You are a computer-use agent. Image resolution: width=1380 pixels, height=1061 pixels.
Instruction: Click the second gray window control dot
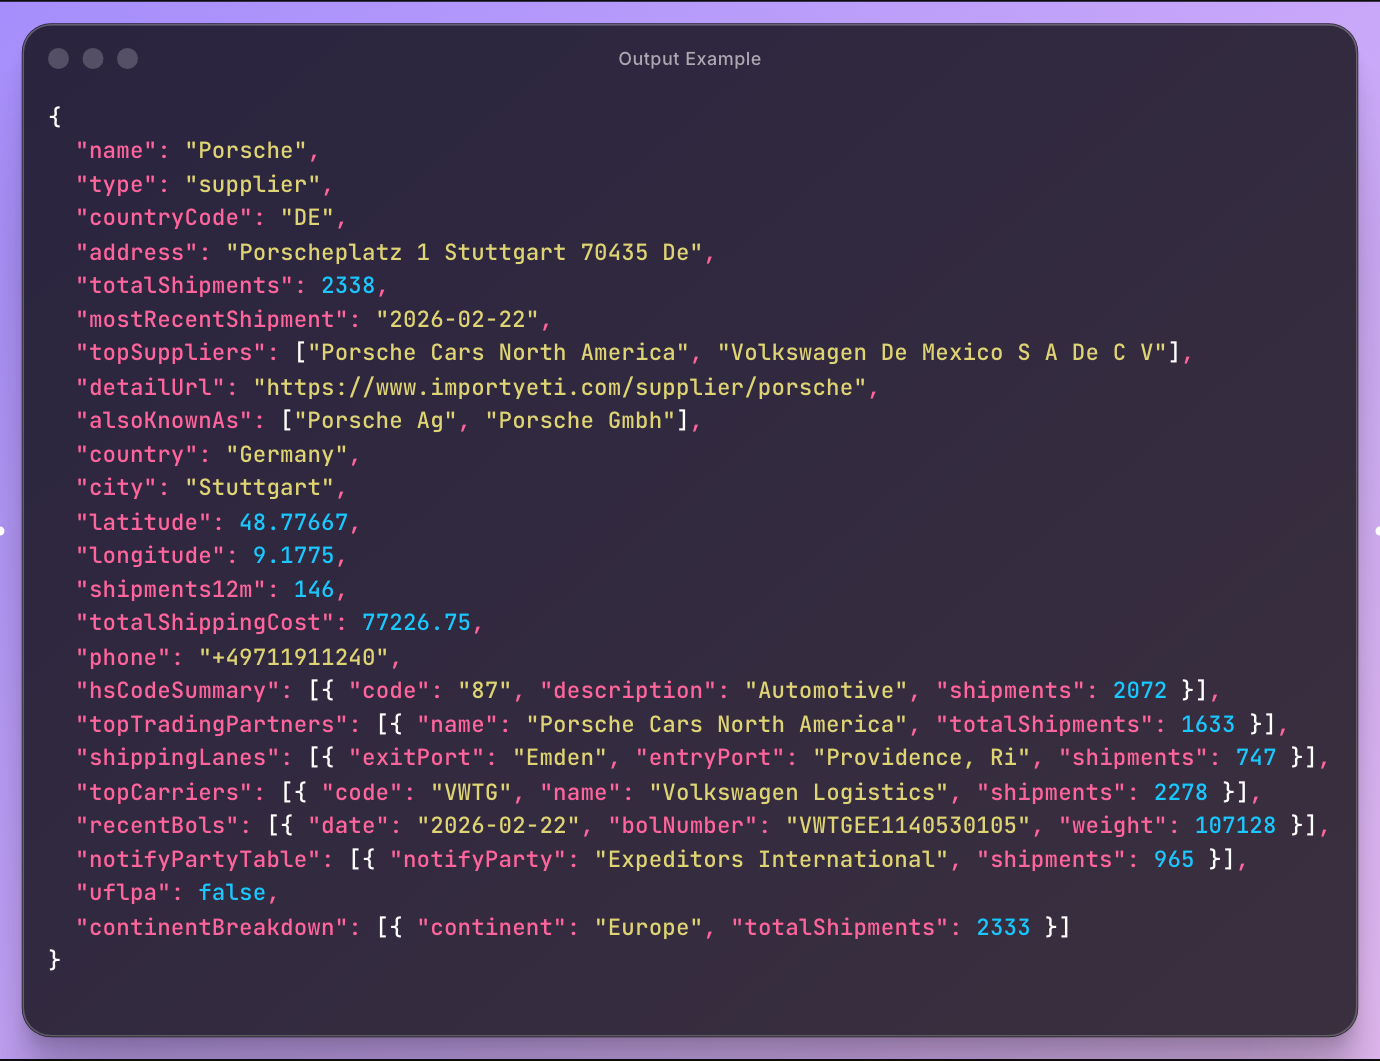tap(93, 58)
